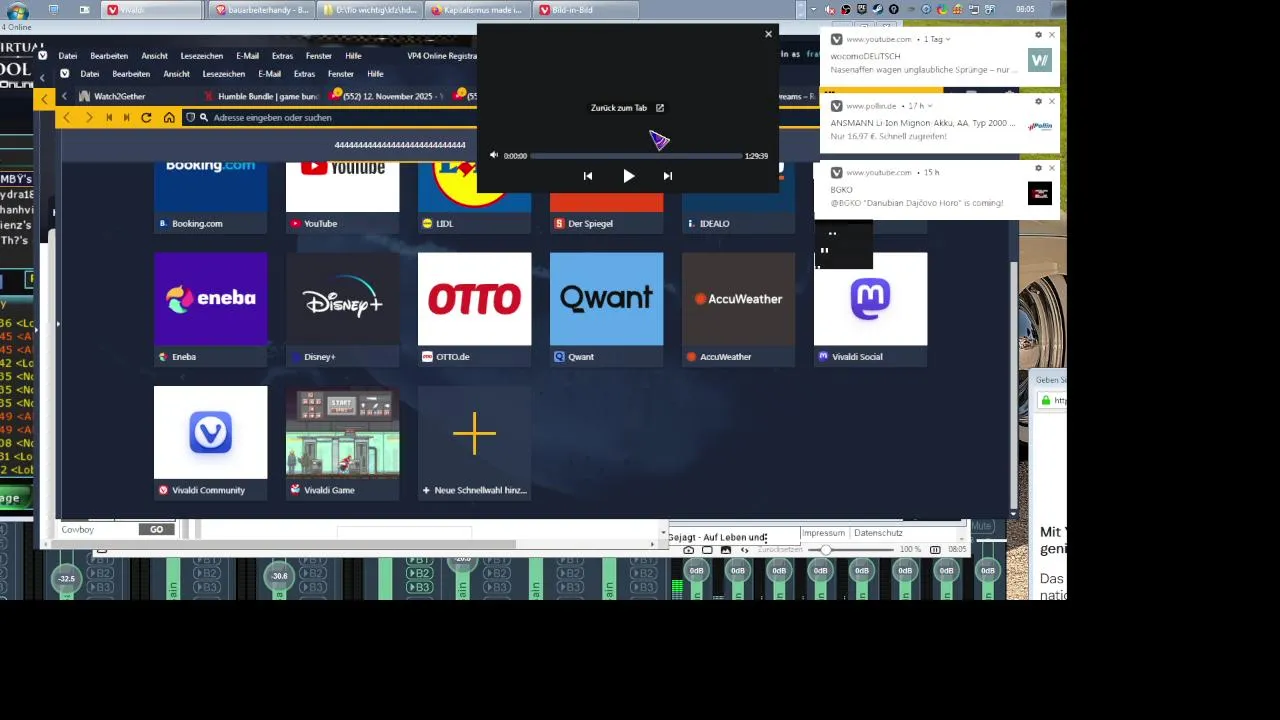Open the Disney+ speed dial icon

pyautogui.click(x=342, y=298)
